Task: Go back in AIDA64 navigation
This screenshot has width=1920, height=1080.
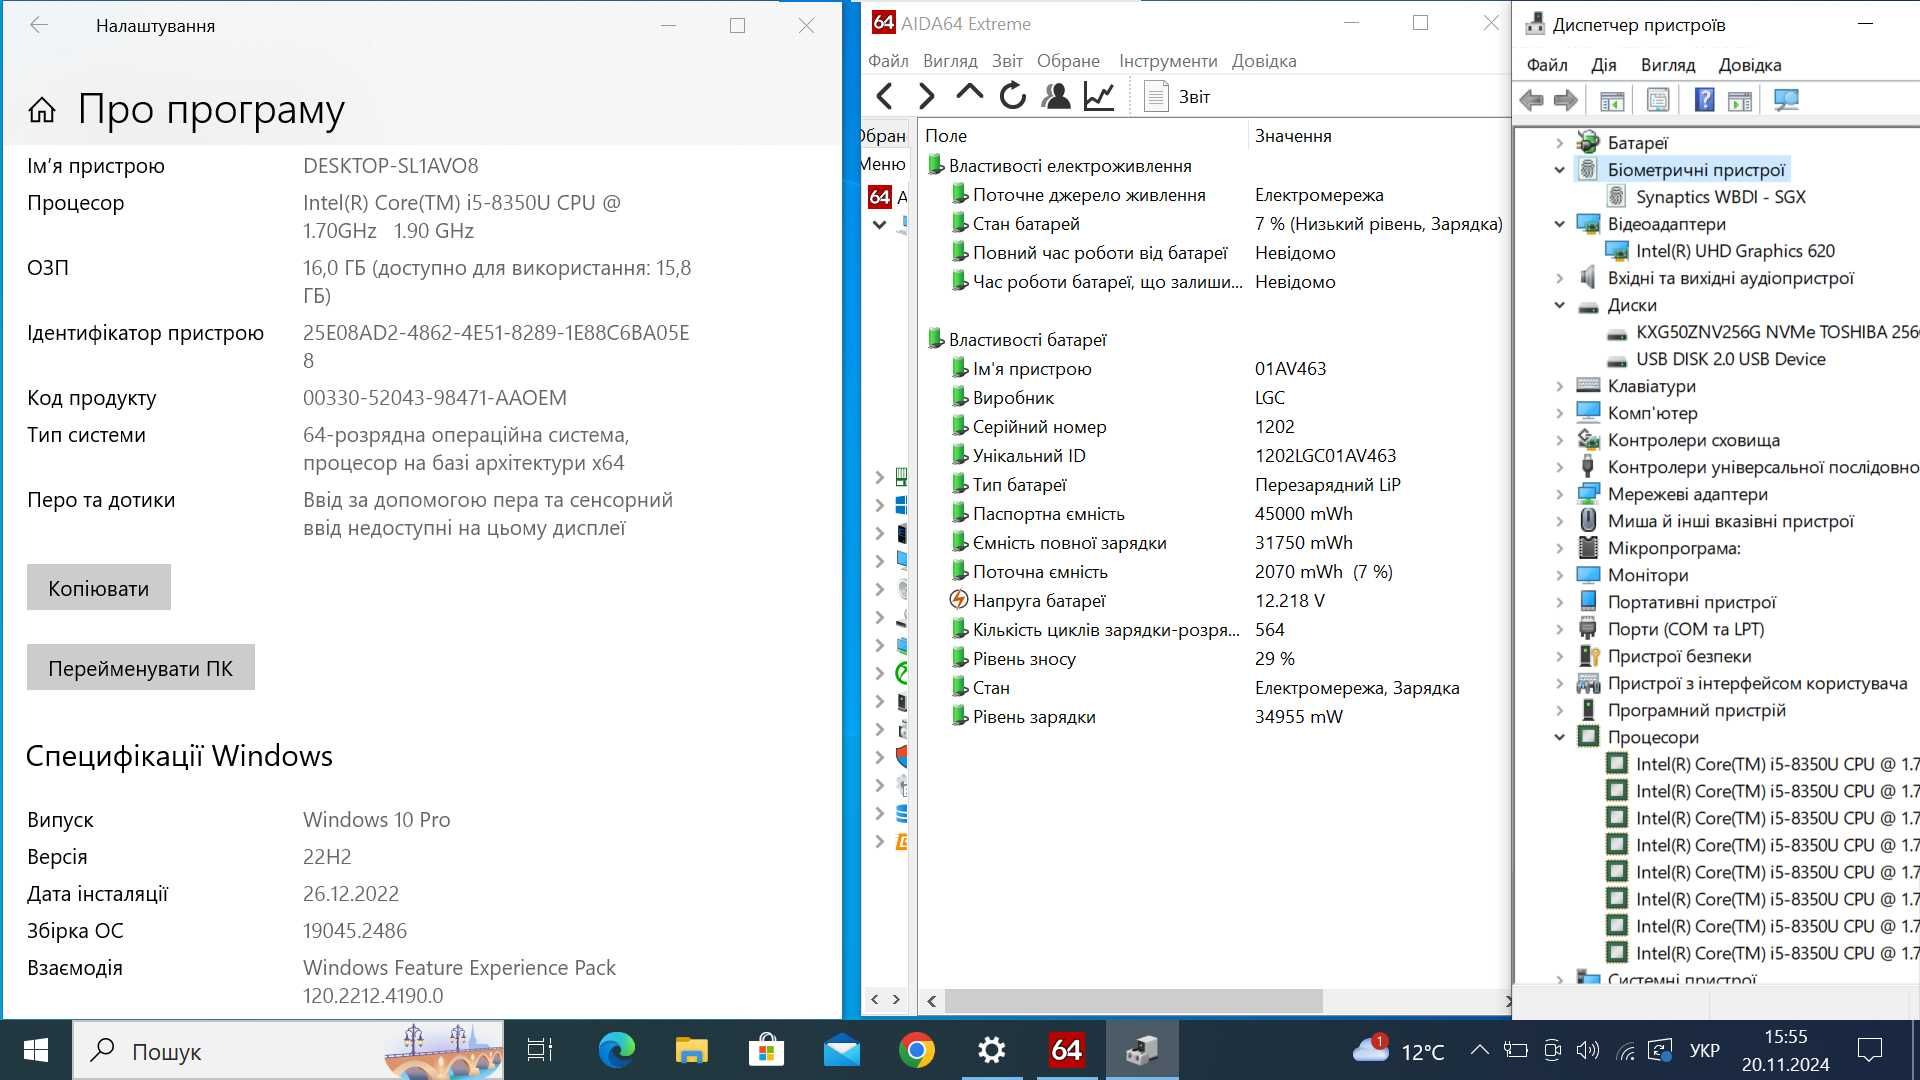Action: pyautogui.click(x=884, y=96)
